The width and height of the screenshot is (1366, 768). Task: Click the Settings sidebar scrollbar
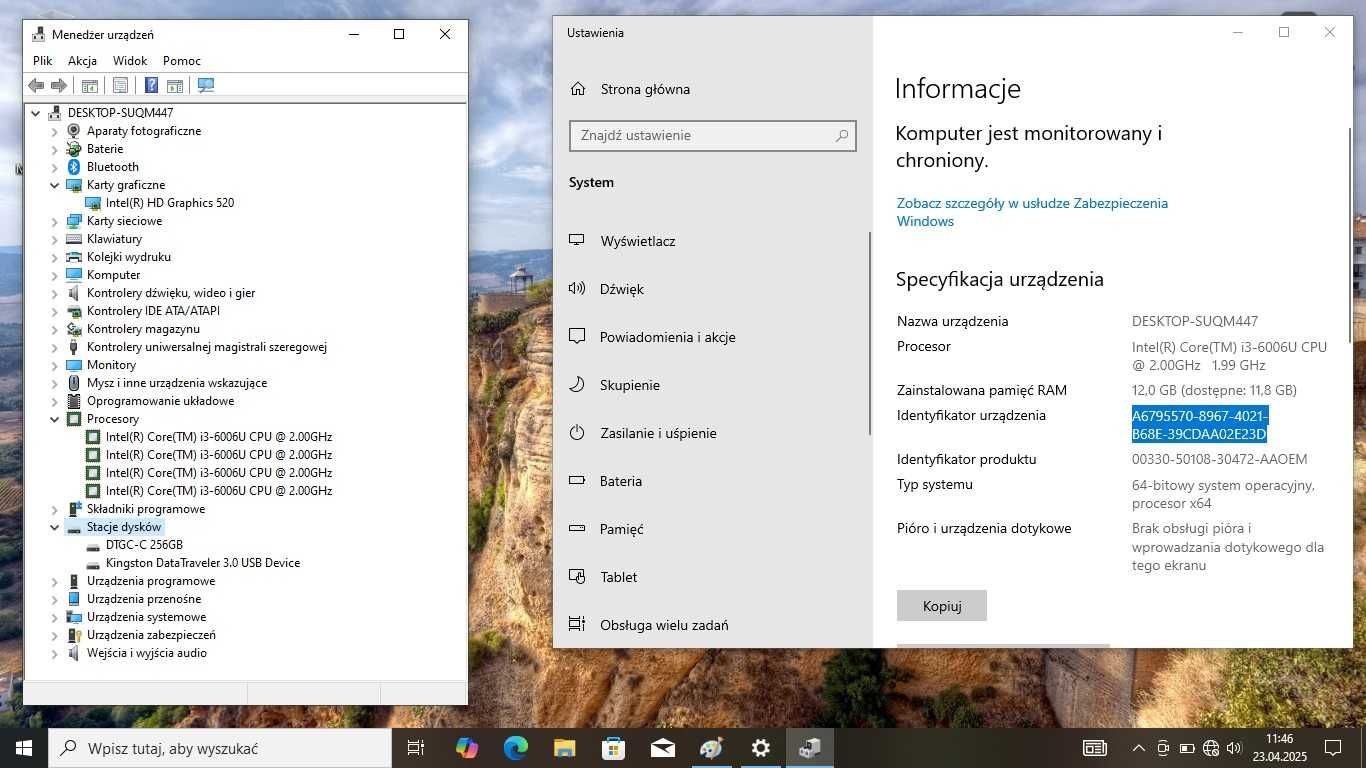[870, 333]
